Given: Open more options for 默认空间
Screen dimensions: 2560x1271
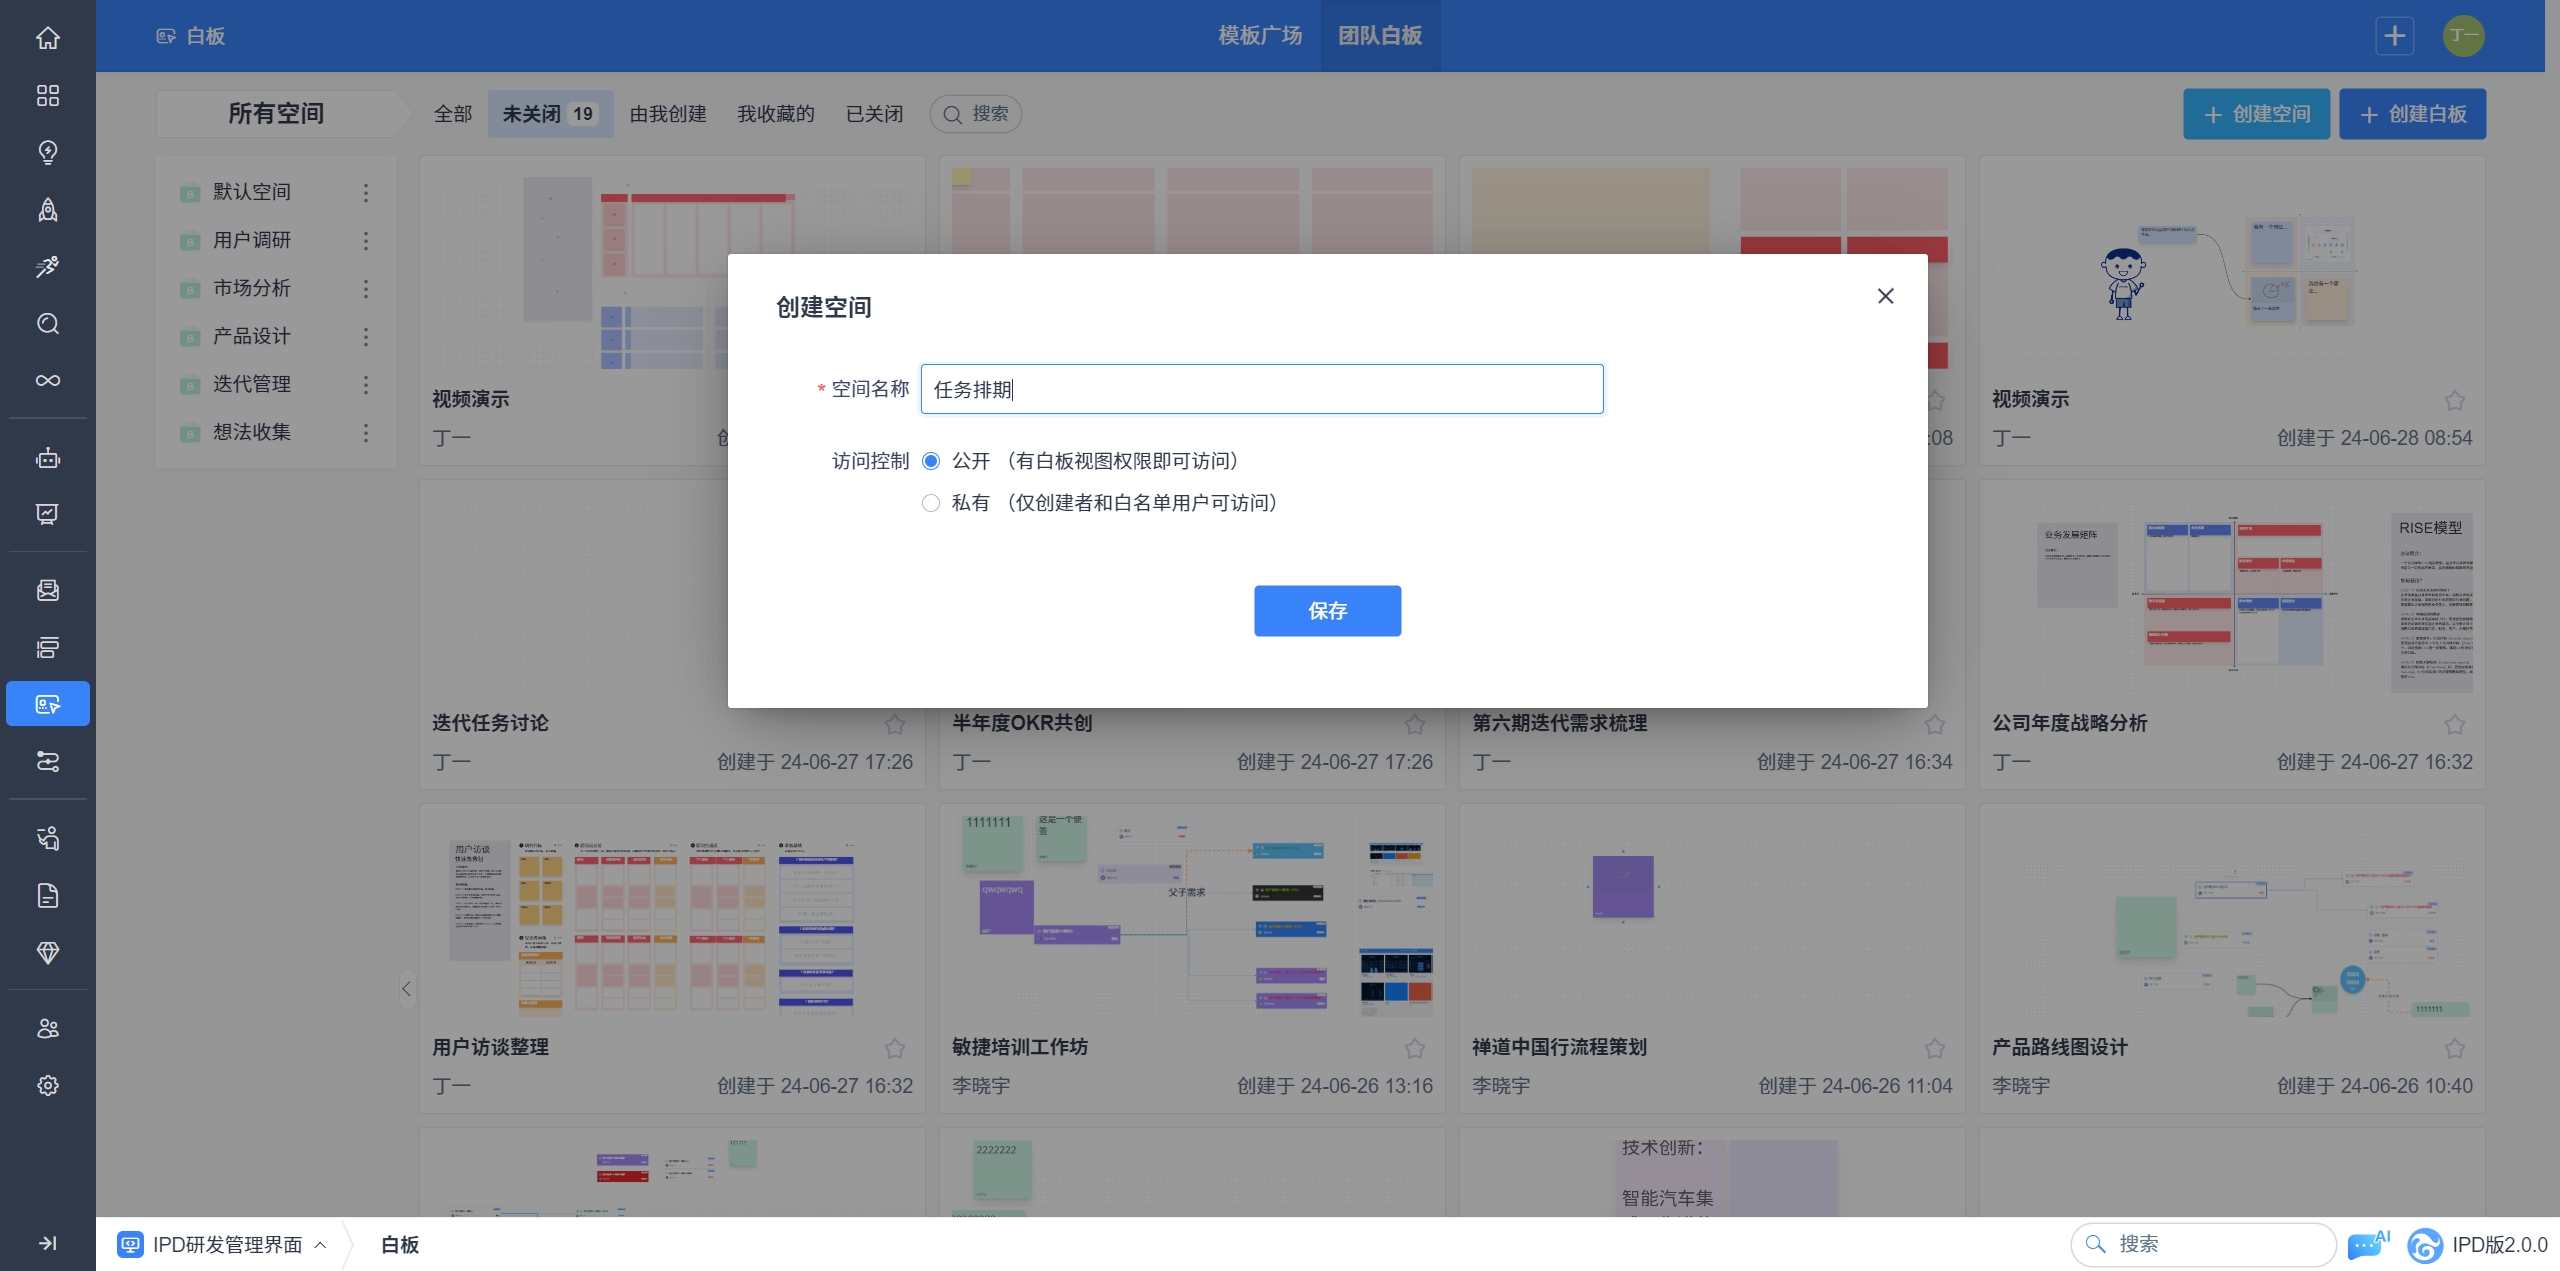Looking at the screenshot, I should (366, 192).
